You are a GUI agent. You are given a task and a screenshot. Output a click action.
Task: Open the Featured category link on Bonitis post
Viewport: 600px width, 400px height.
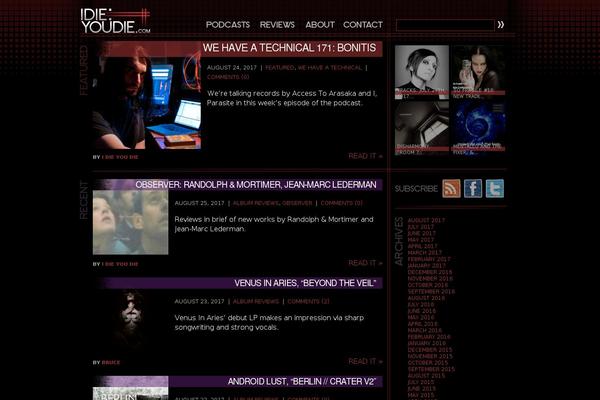tap(280, 68)
